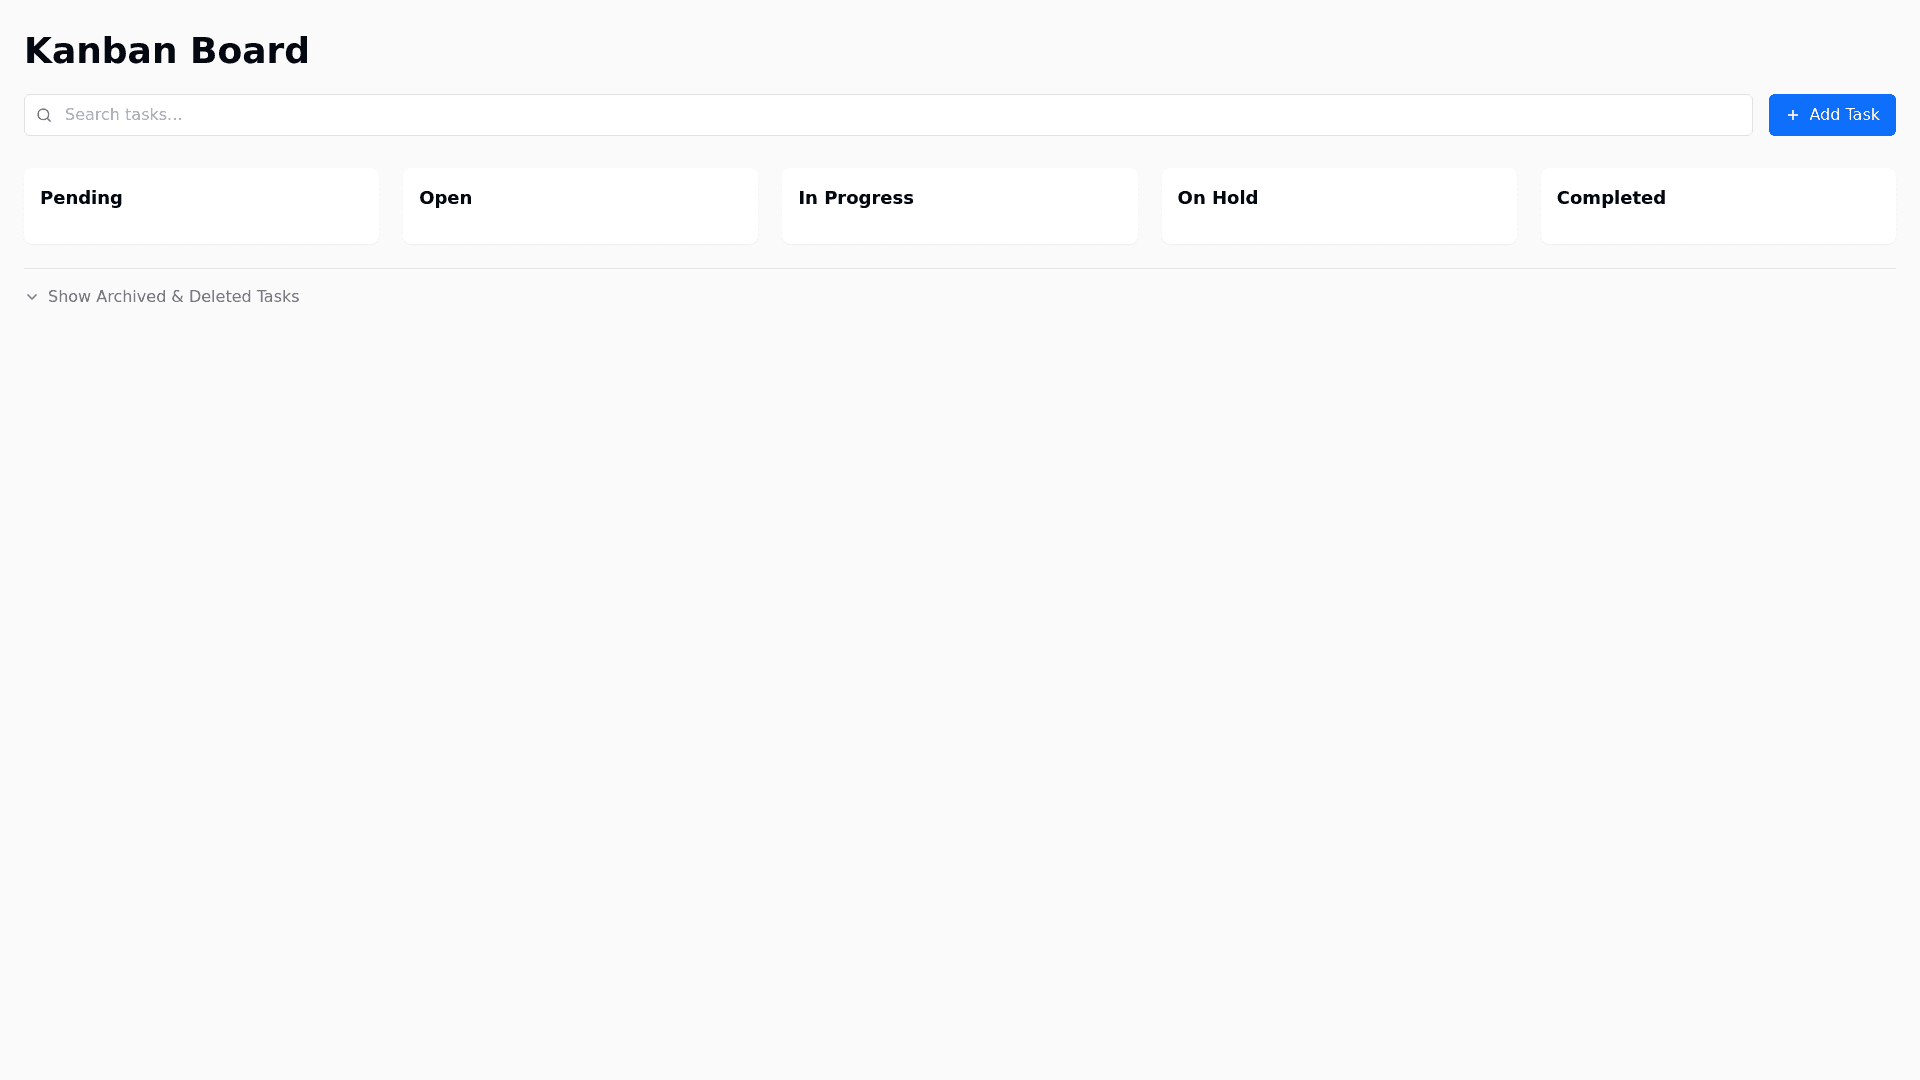Select the Open column heading

click(445, 198)
